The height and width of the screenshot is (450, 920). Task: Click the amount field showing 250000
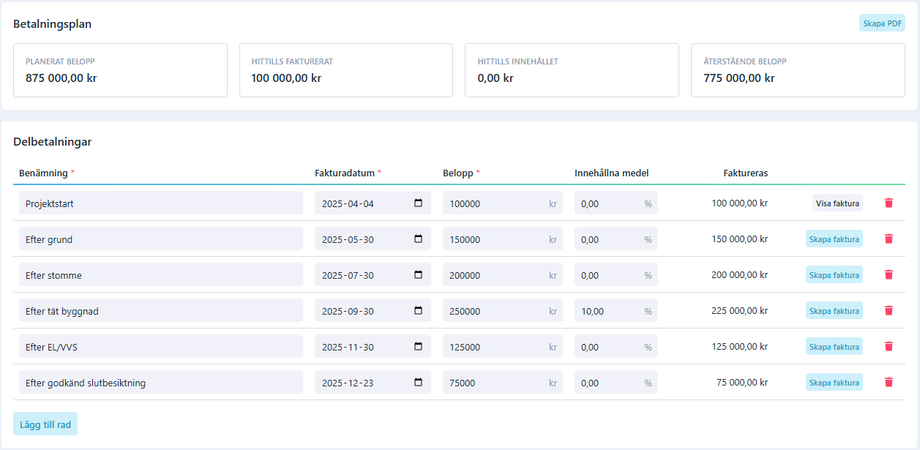tap(493, 311)
